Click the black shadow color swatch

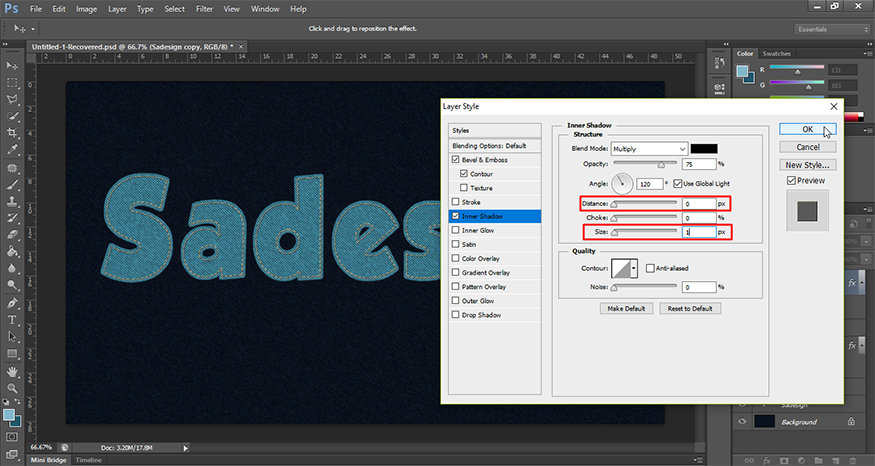[704, 148]
